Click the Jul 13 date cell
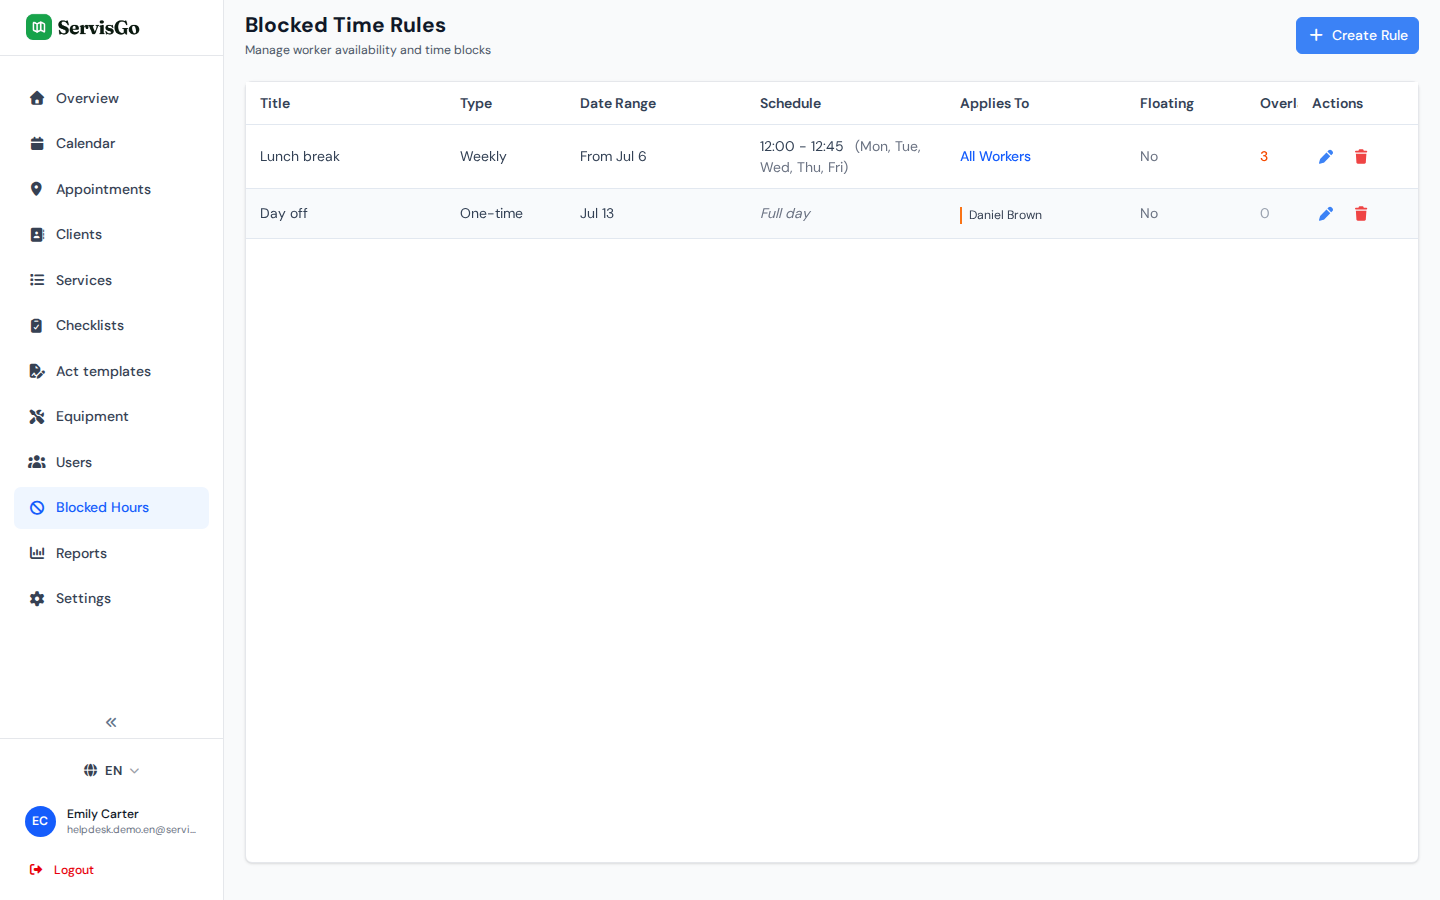This screenshot has width=1440, height=900. pos(597,213)
